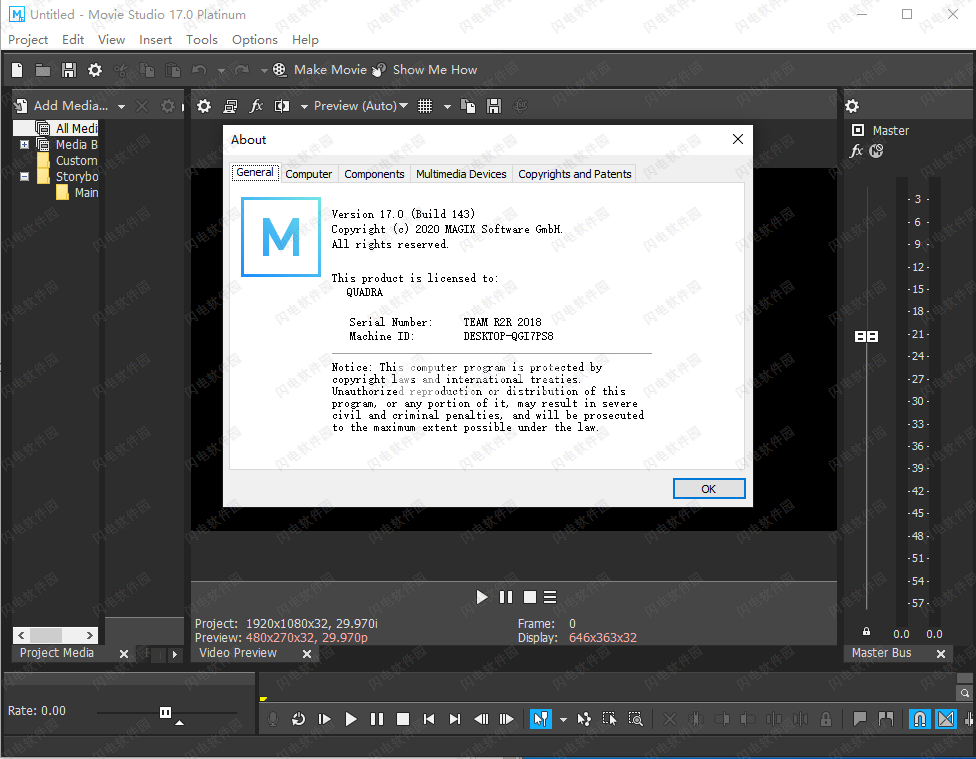The image size is (976, 759).
Task: Open the Tools menu
Action: click(202, 40)
